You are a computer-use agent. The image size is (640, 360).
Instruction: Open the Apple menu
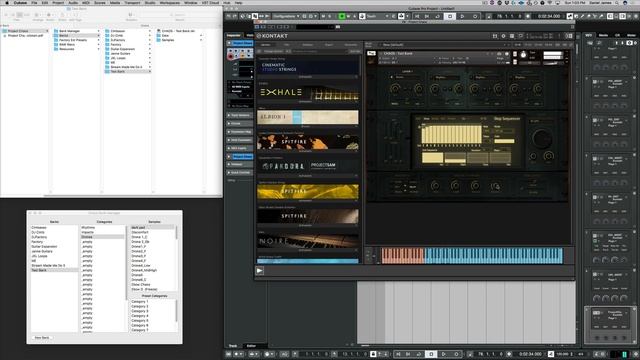pos(7,2)
